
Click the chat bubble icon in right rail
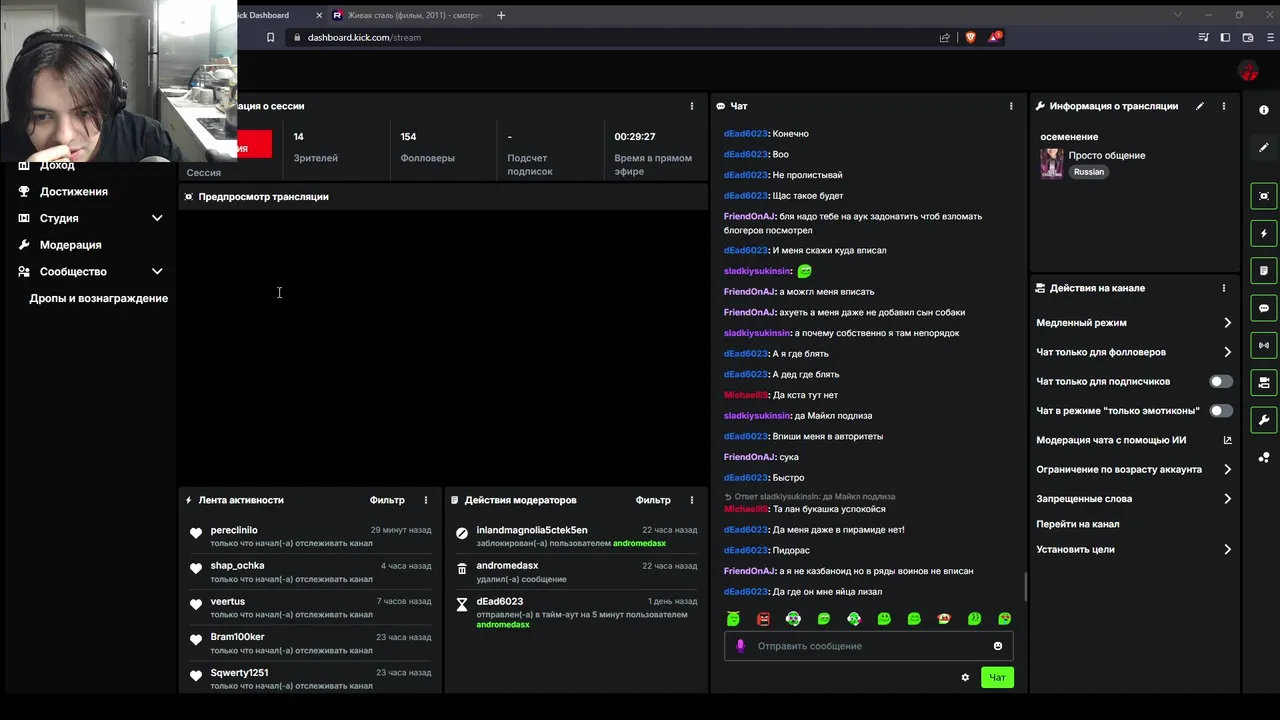click(1264, 308)
